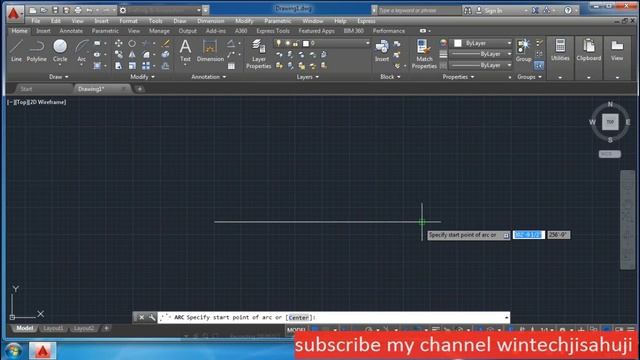Viewport: 640px width, 360px height.
Task: Open the Format menu
Action: tap(128, 21)
